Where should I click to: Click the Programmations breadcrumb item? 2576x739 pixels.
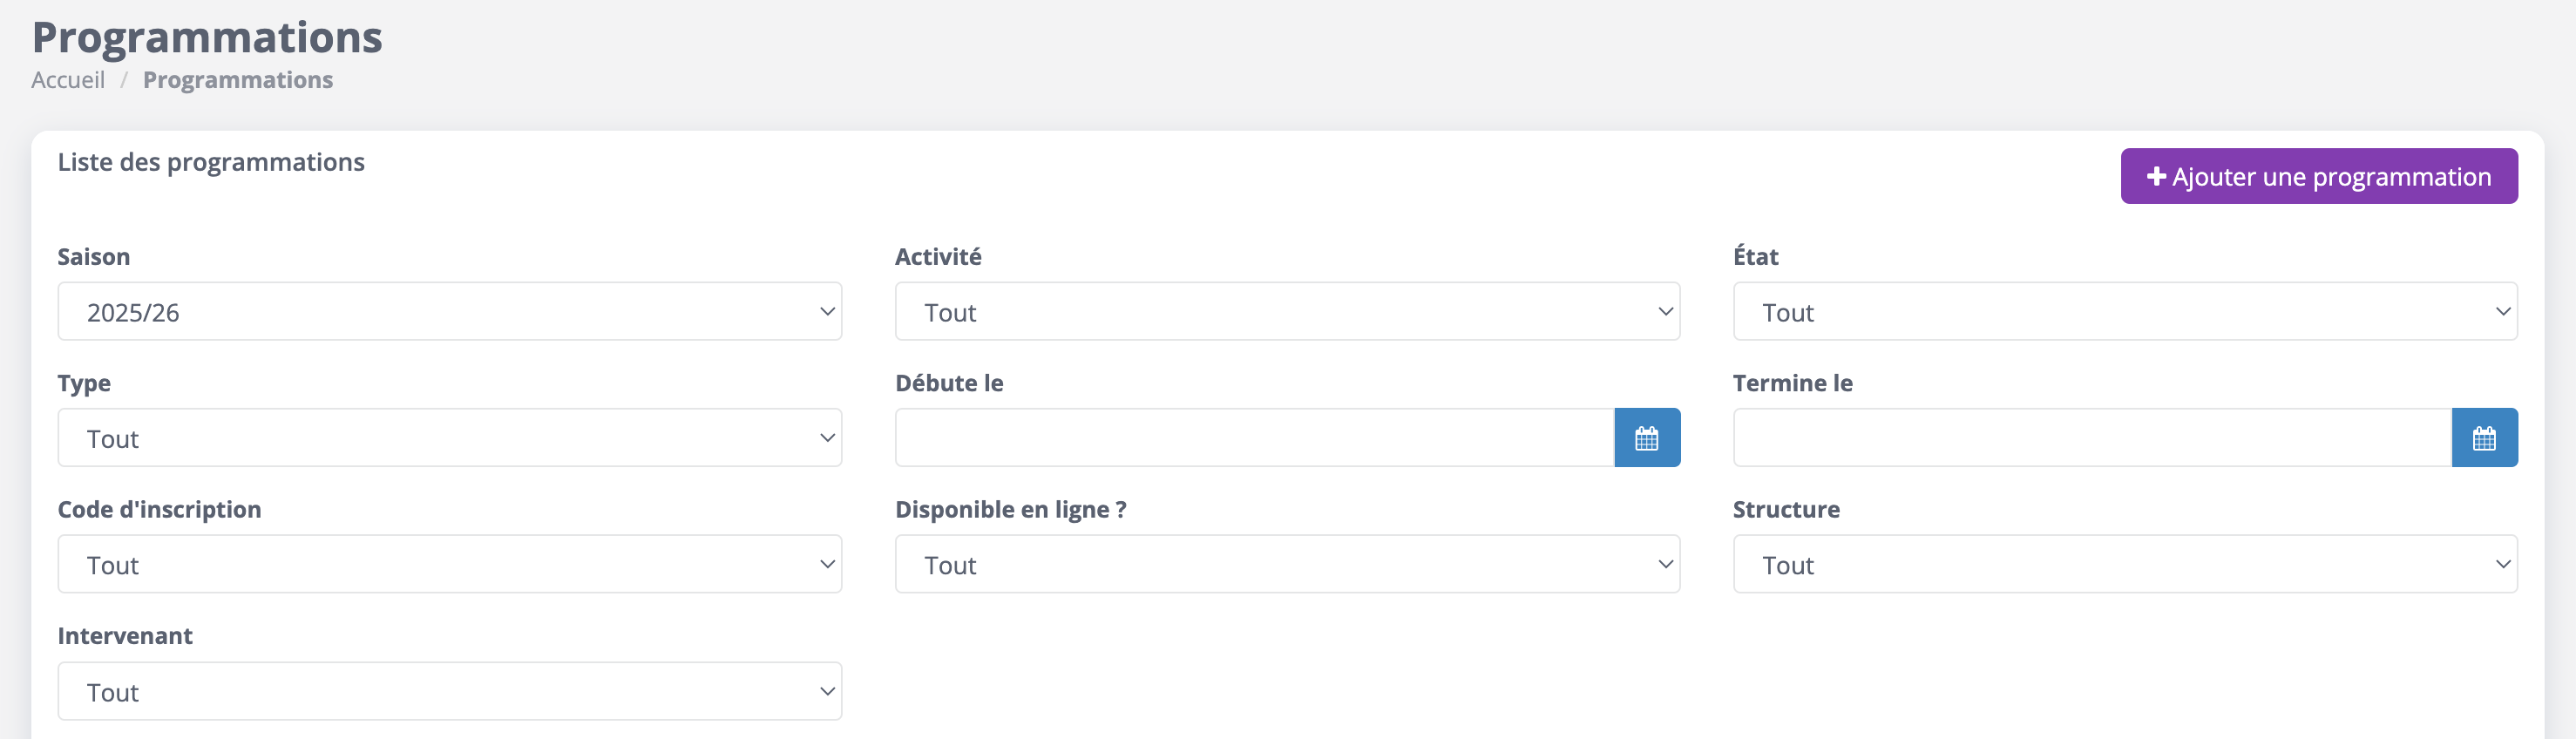click(x=238, y=80)
